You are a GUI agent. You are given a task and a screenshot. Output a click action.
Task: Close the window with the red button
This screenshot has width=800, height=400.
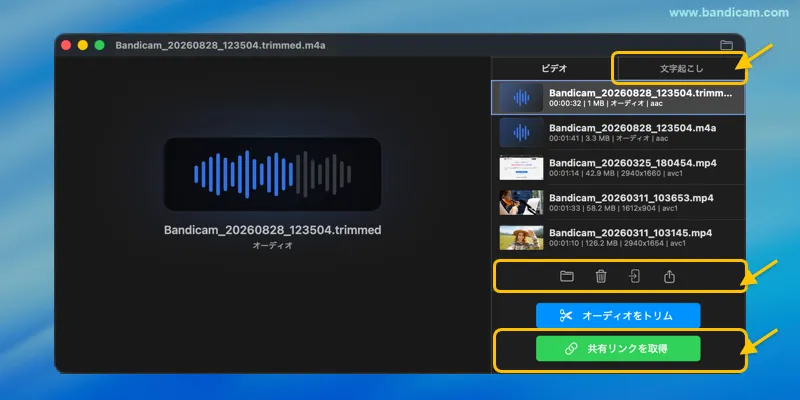66,45
